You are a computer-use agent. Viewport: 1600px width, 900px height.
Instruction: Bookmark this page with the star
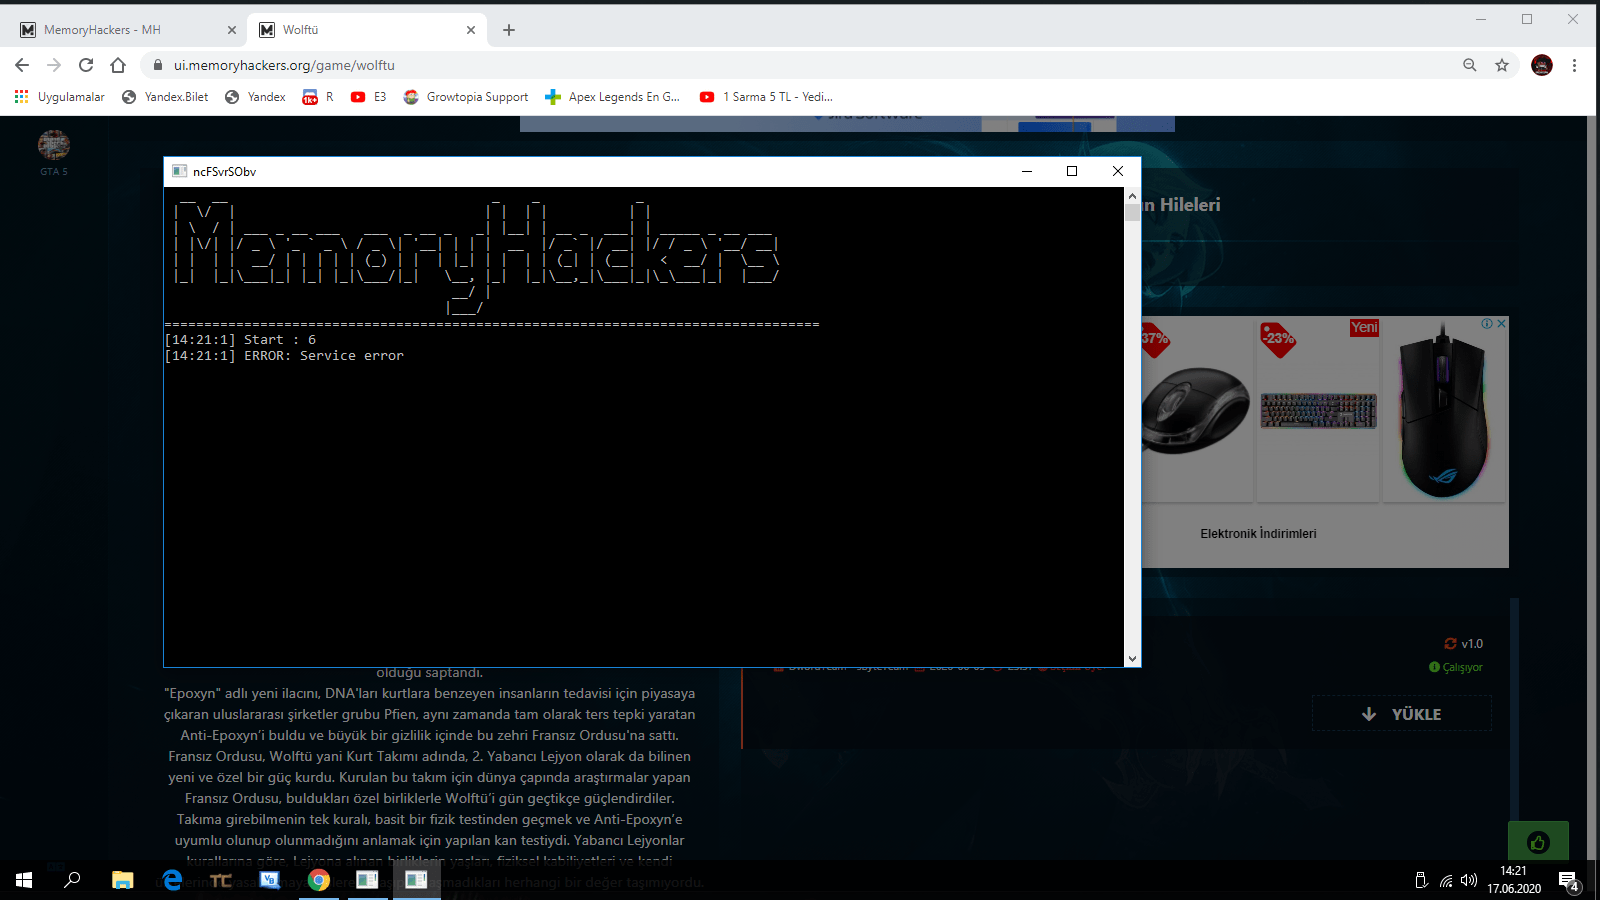(x=1502, y=65)
